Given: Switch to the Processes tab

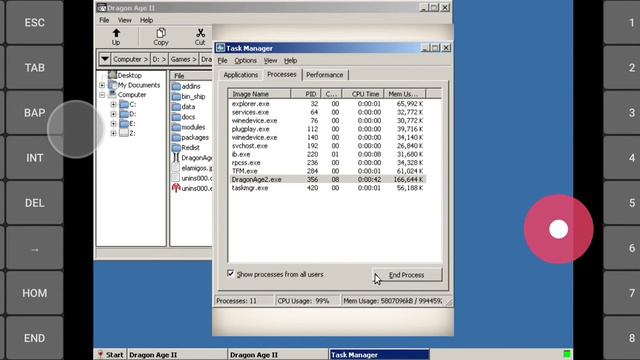Looking at the screenshot, I should coord(282,74).
